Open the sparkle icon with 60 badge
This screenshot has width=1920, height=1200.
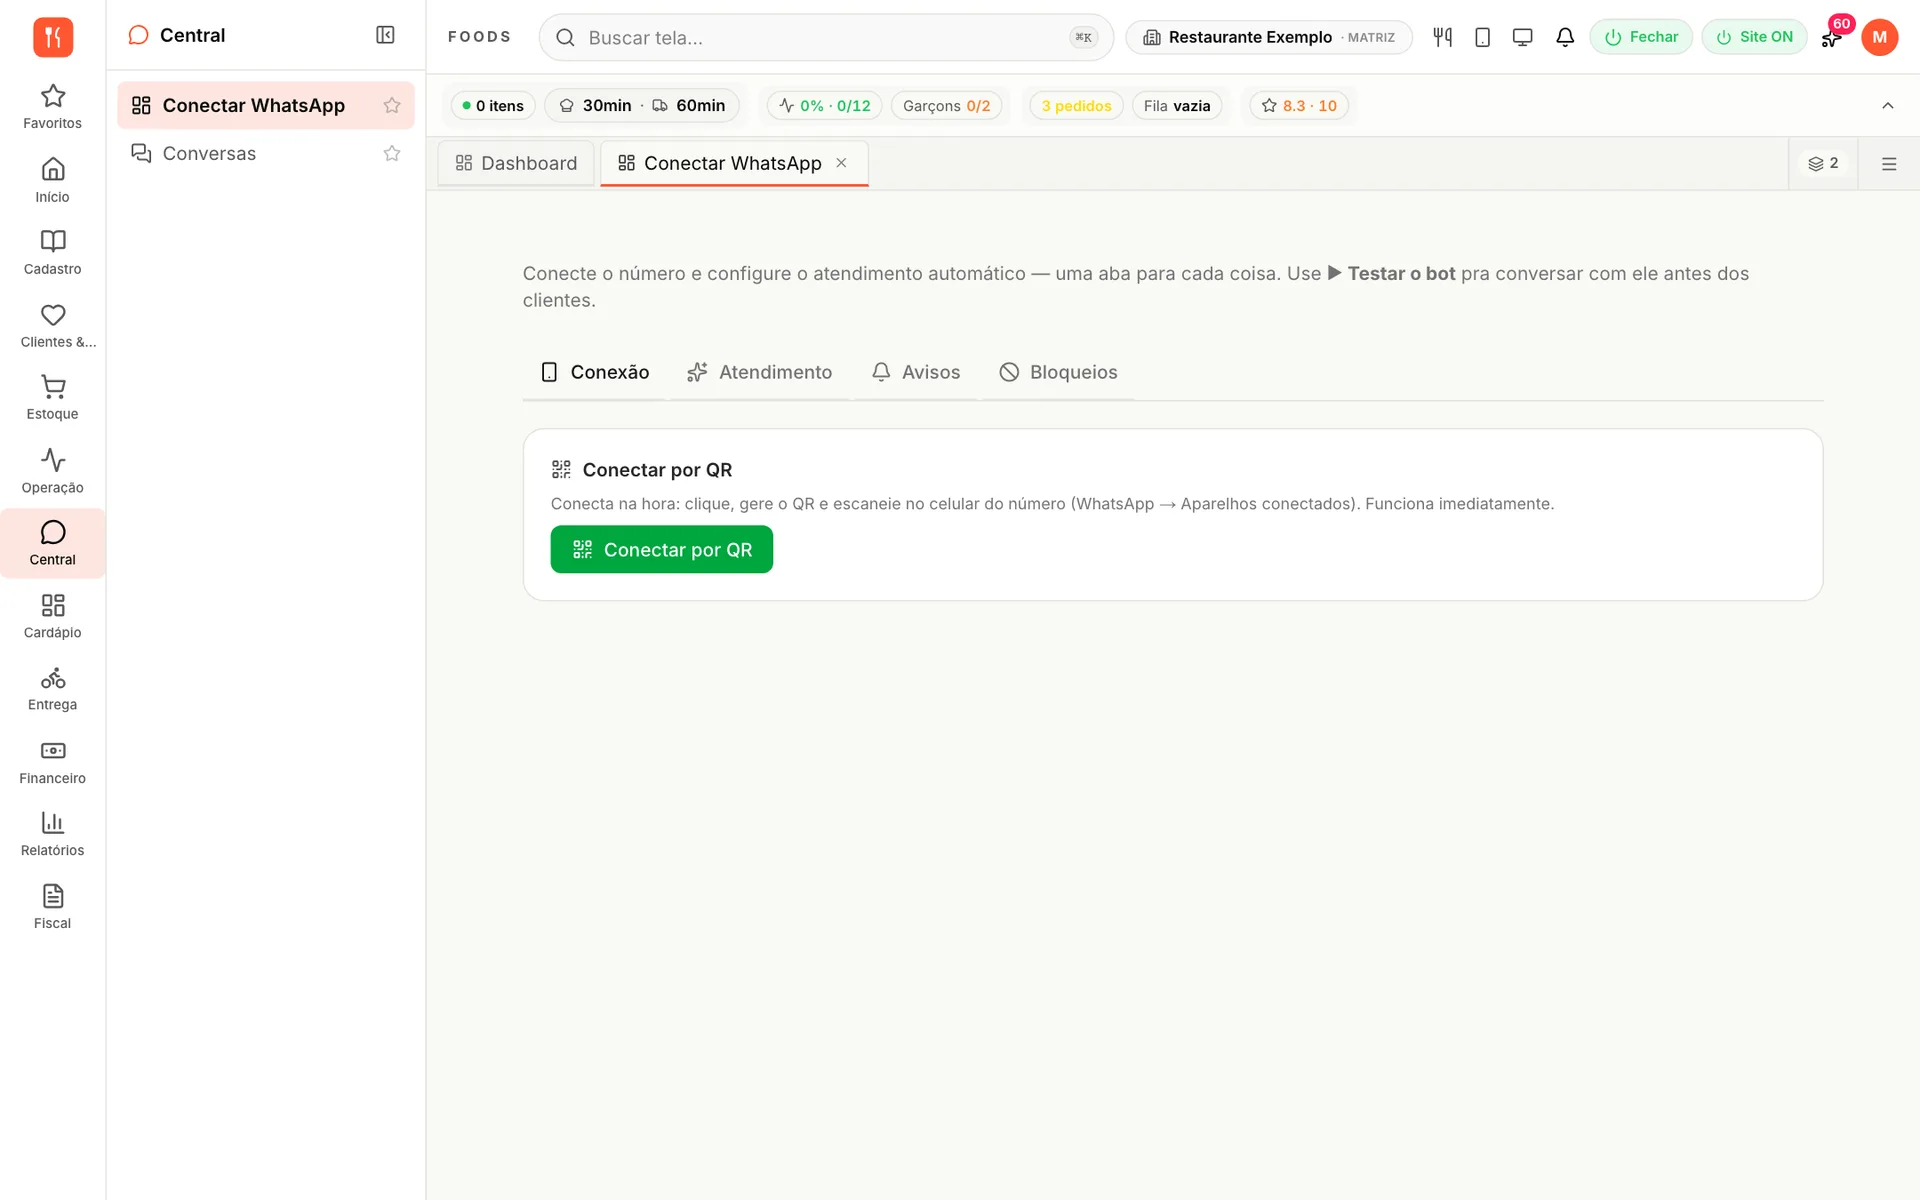pyautogui.click(x=1831, y=38)
